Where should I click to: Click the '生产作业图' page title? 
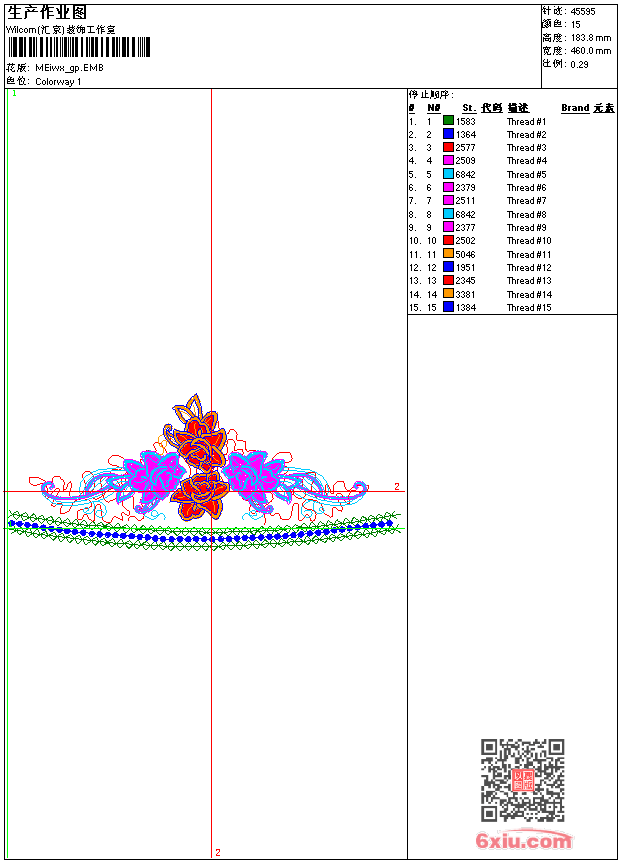(47, 13)
